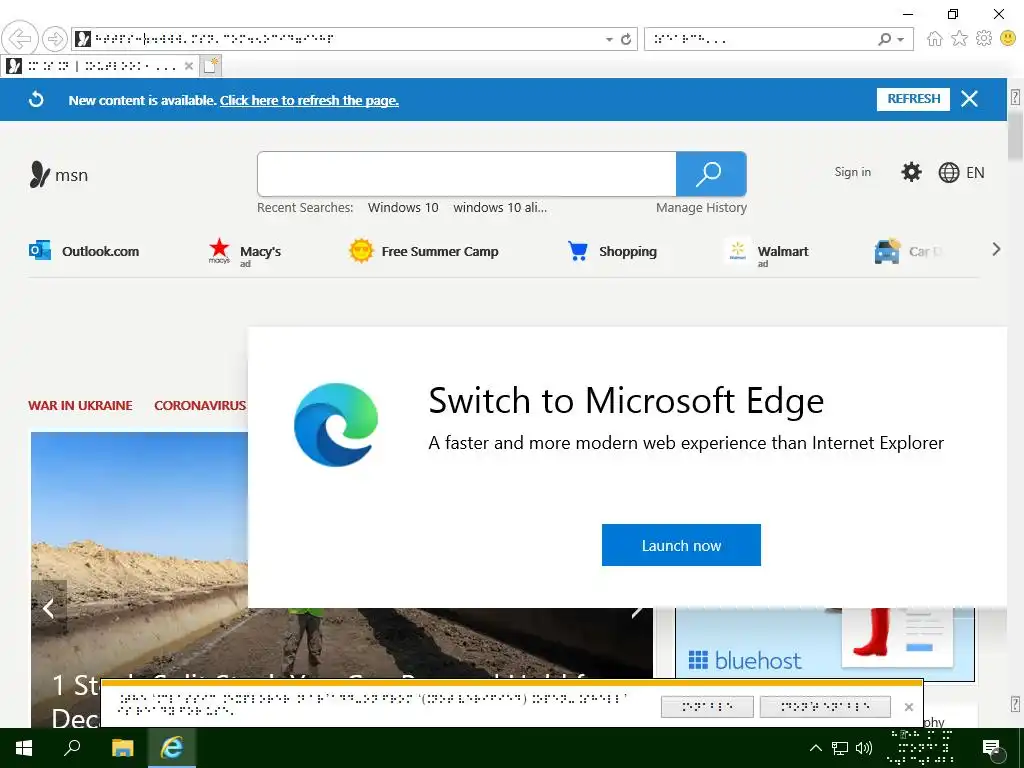The width and height of the screenshot is (1024, 768).
Task: Click second button in notification bar
Action: [x=825, y=707]
